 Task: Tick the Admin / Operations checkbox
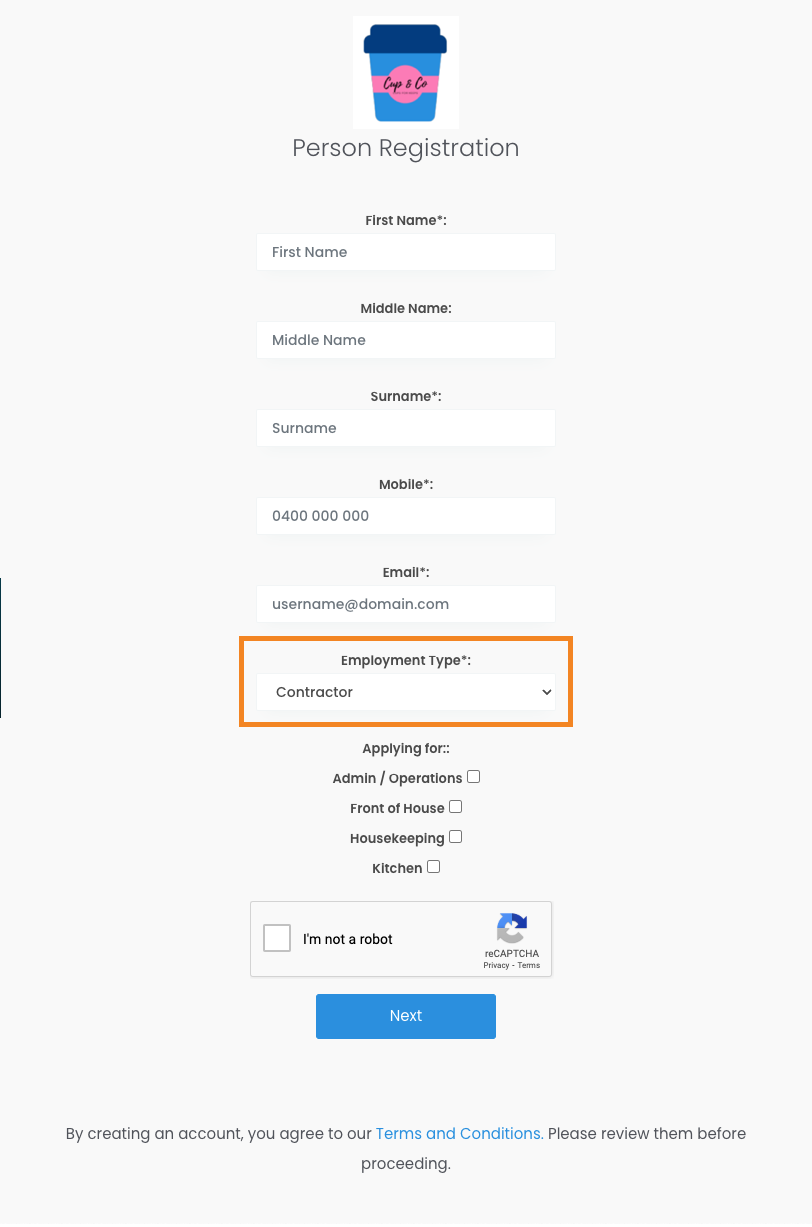pos(474,777)
